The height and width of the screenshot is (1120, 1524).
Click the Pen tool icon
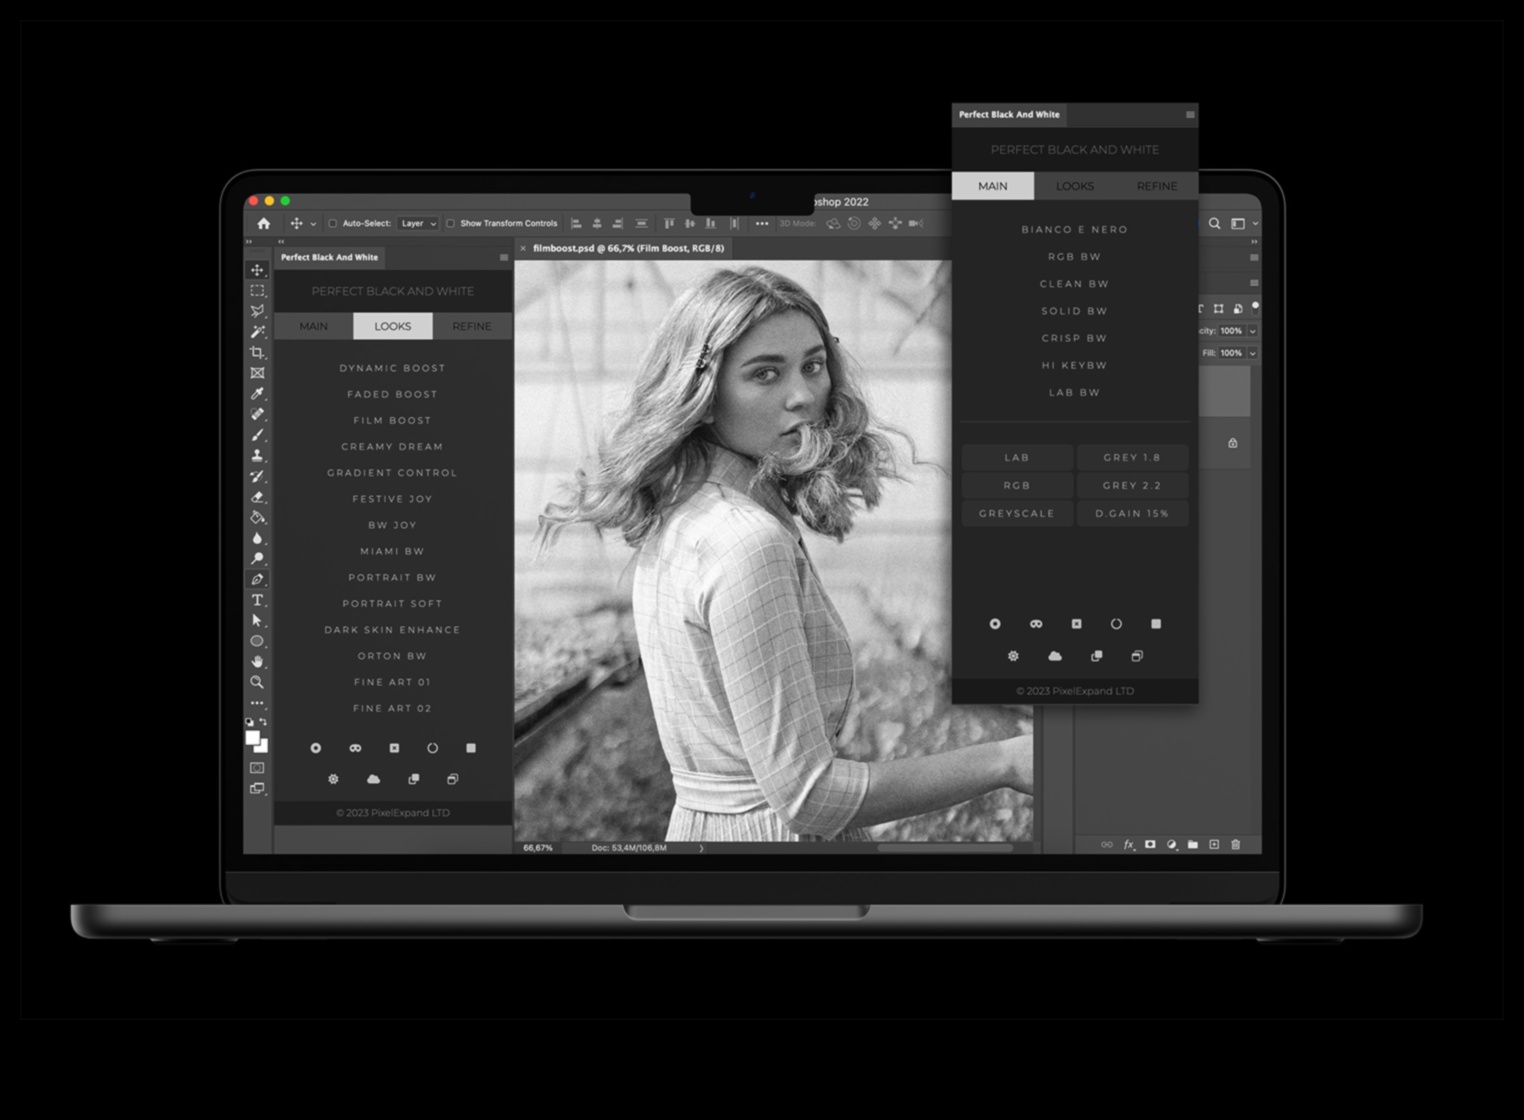click(257, 579)
